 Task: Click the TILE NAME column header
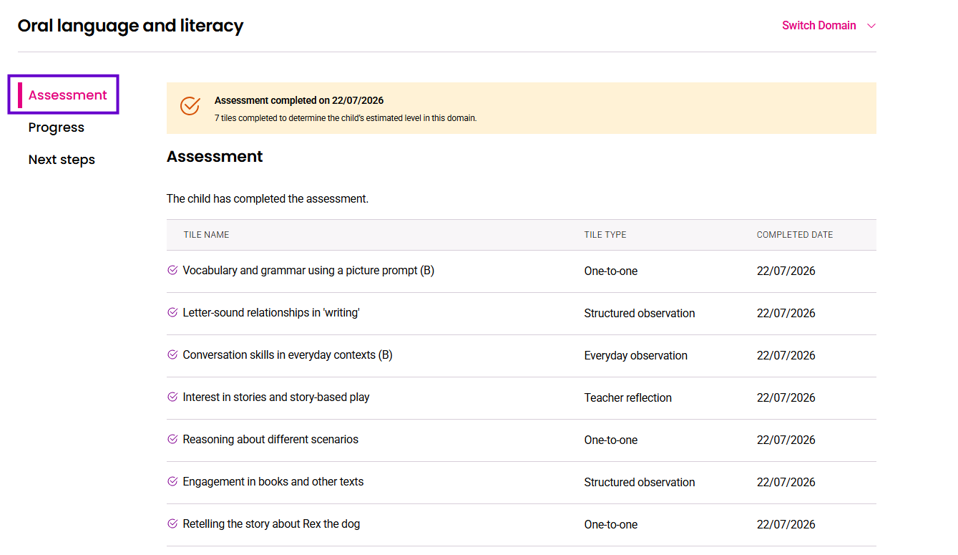pyautogui.click(x=207, y=235)
